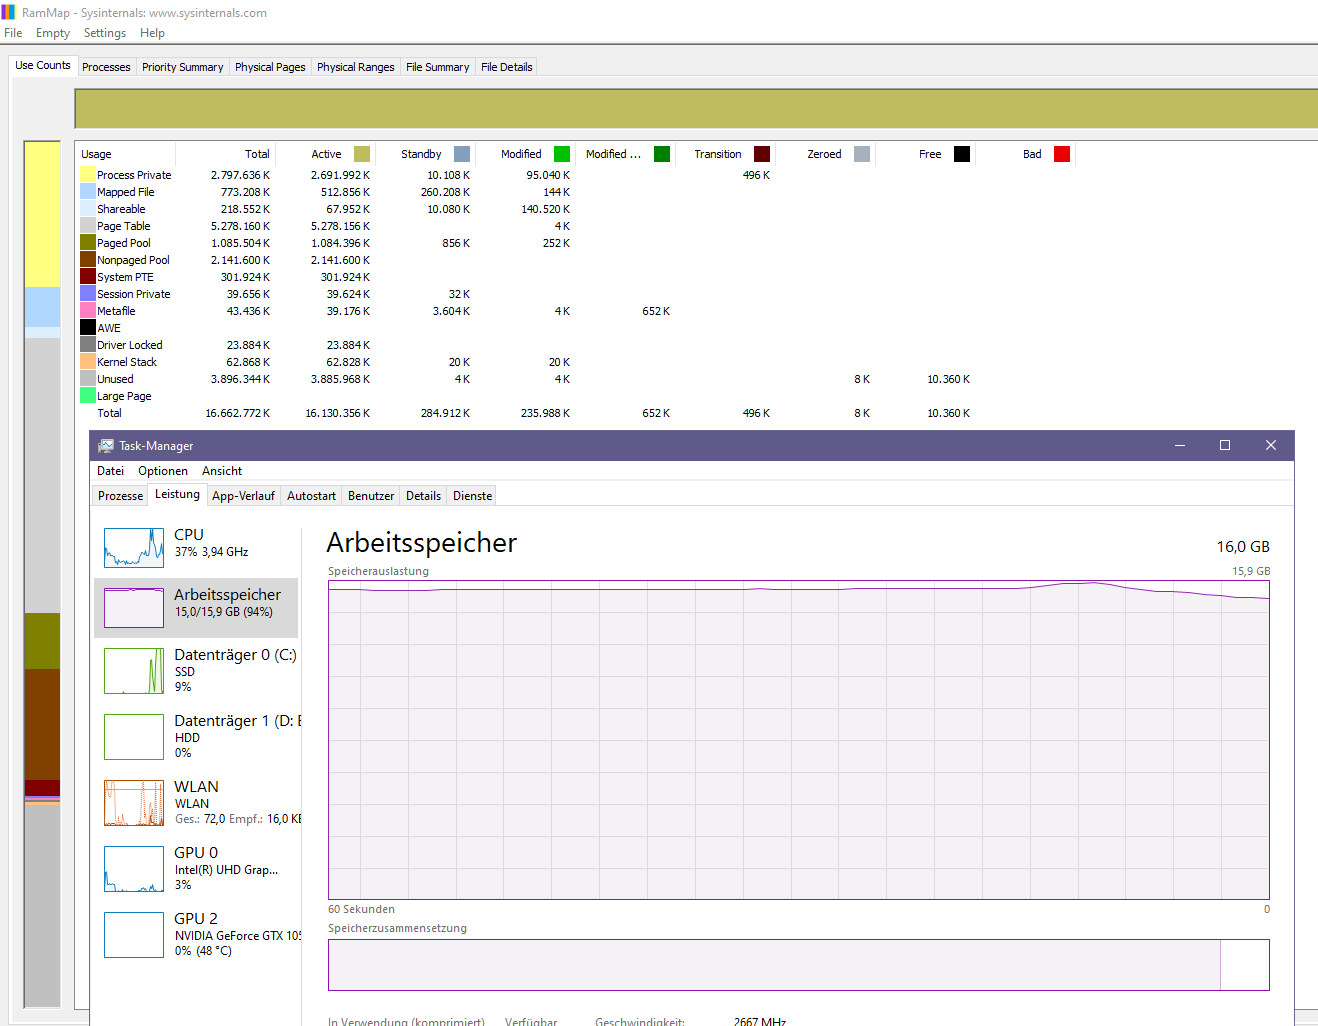Image resolution: width=1318 pixels, height=1026 pixels.
Task: Click the Process Private yellow swatch
Action: 88,175
